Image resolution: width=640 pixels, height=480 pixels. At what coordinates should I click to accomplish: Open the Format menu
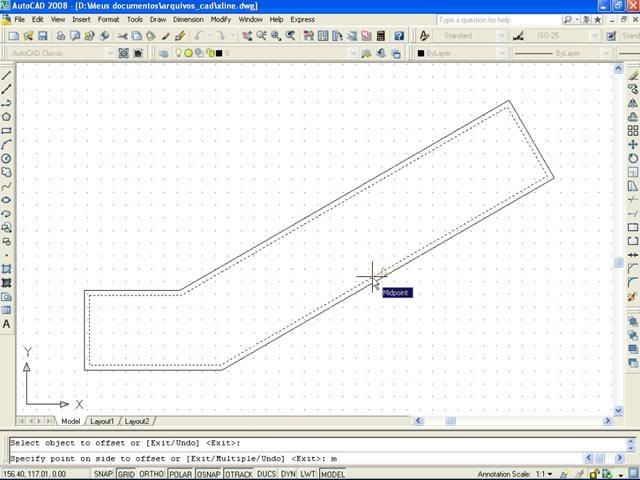[x=108, y=20]
